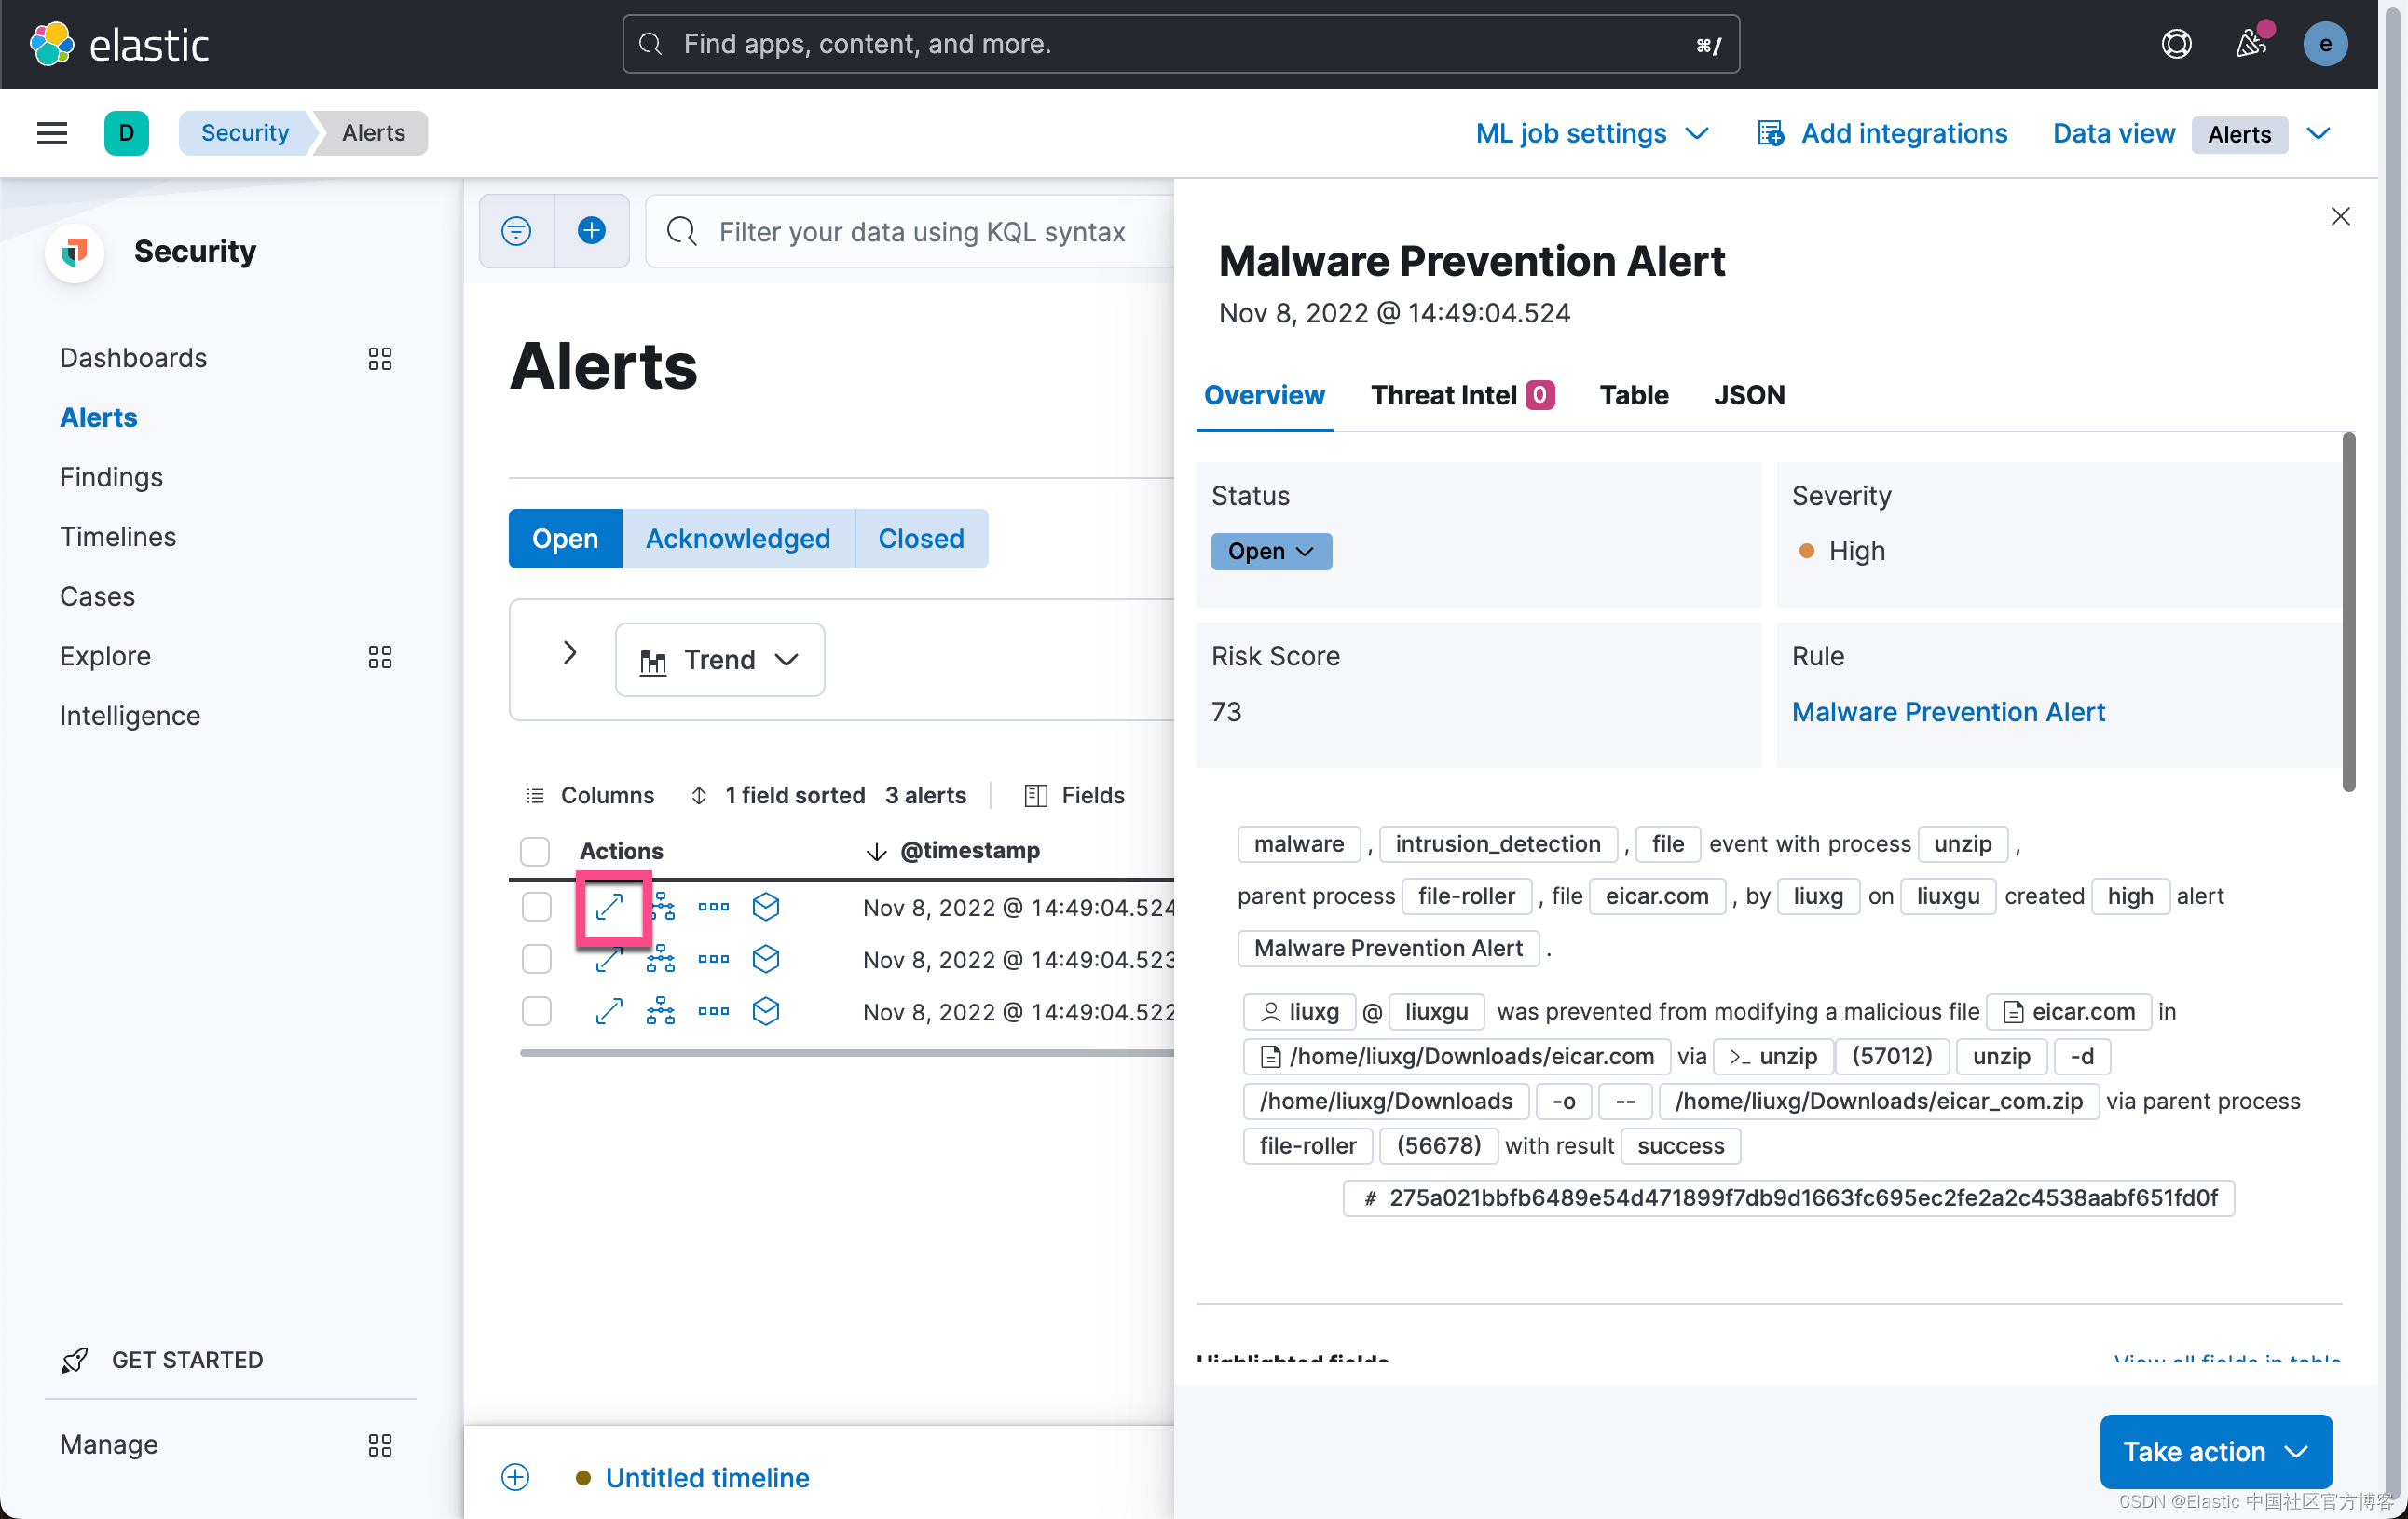2408x1519 pixels.
Task: Investigate 14:49:04.523 alert in timeline
Action: tap(766, 959)
